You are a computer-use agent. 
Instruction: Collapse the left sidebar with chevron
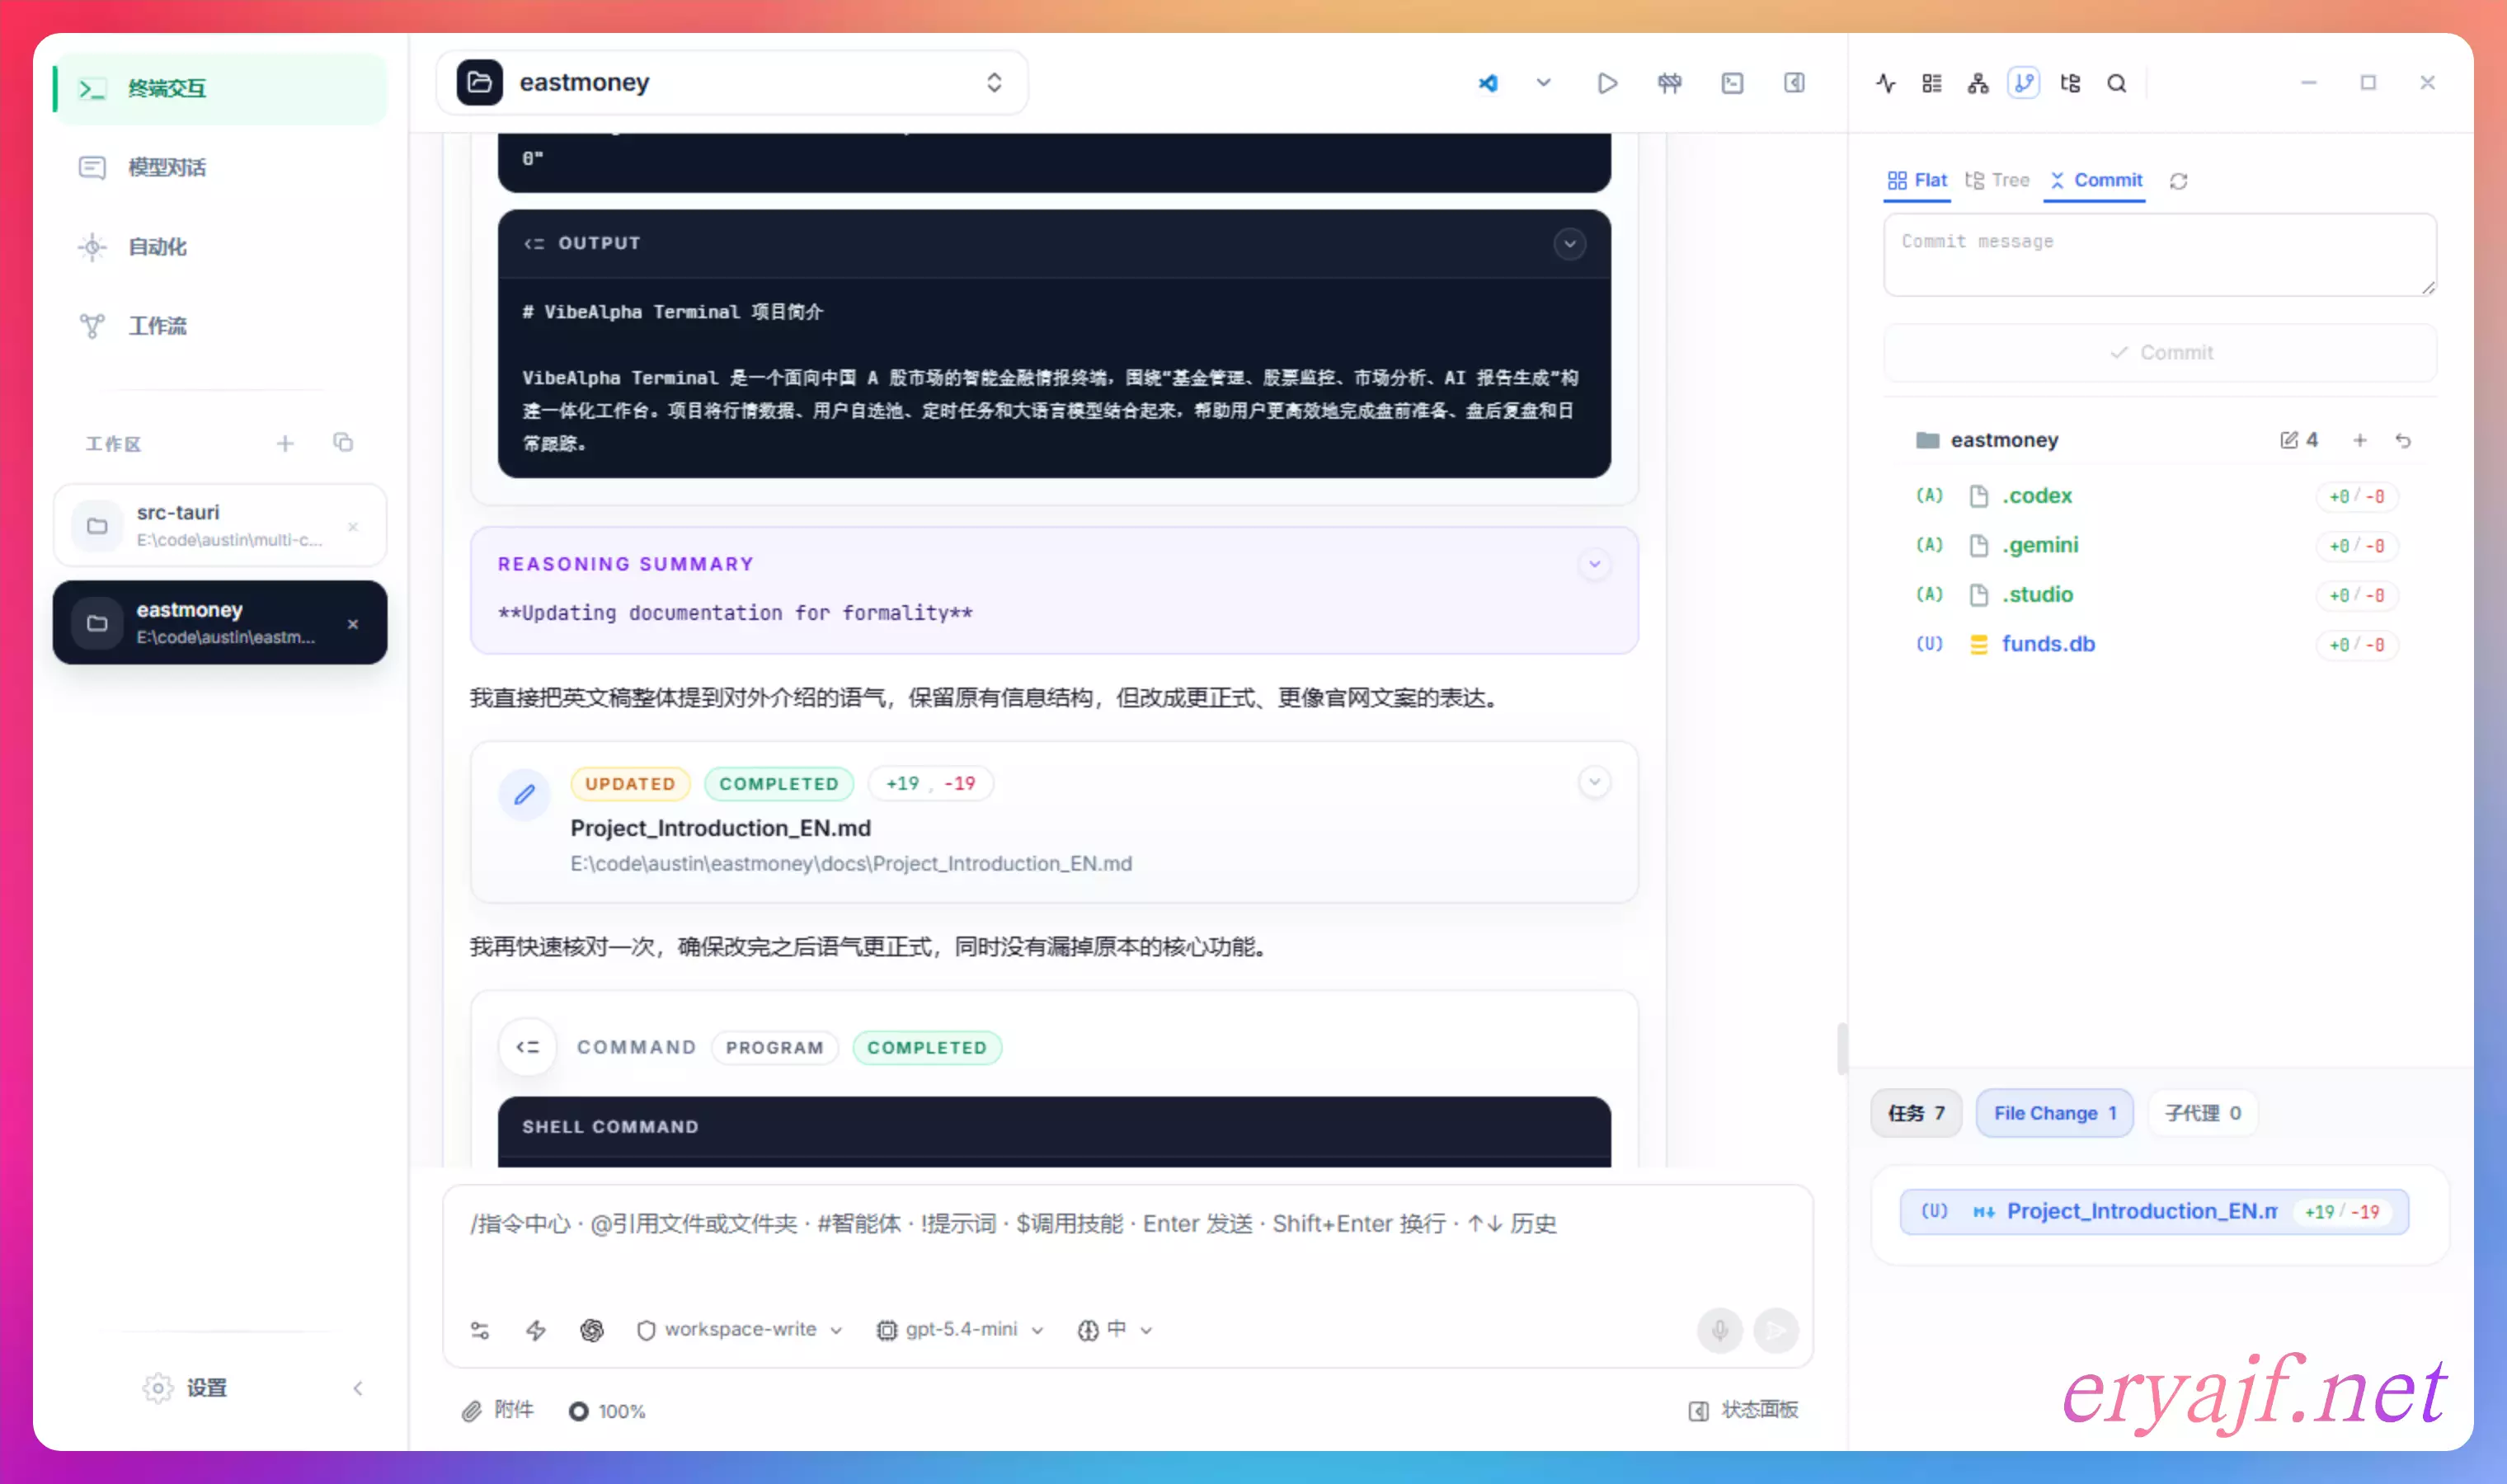(358, 1387)
